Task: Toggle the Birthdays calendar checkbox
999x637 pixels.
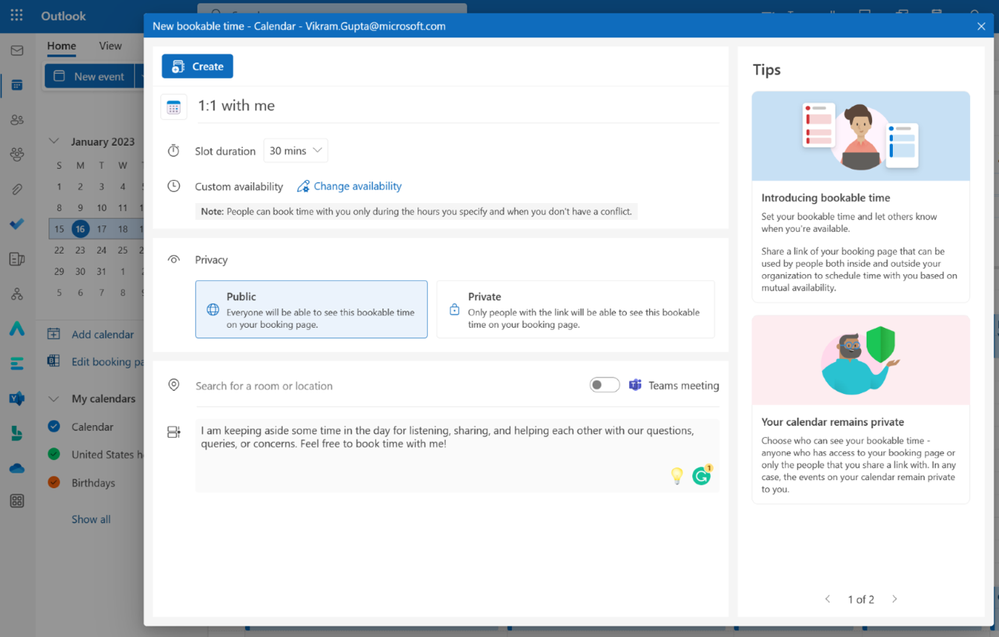Action: pyautogui.click(x=54, y=482)
